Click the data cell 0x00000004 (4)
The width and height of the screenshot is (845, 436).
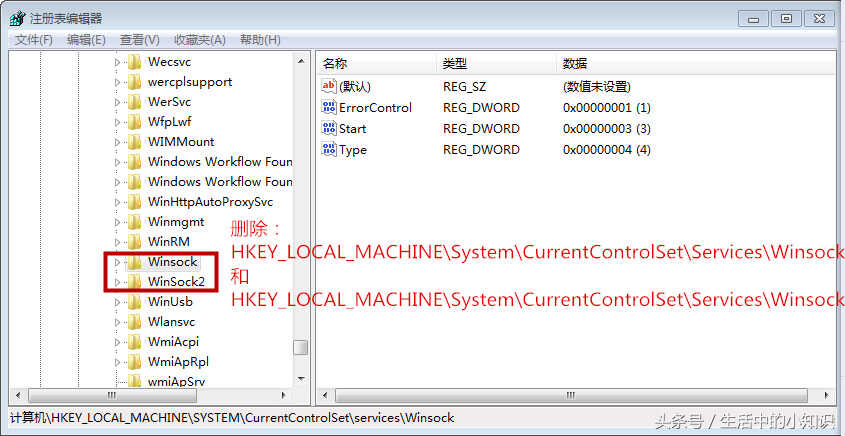(x=607, y=150)
